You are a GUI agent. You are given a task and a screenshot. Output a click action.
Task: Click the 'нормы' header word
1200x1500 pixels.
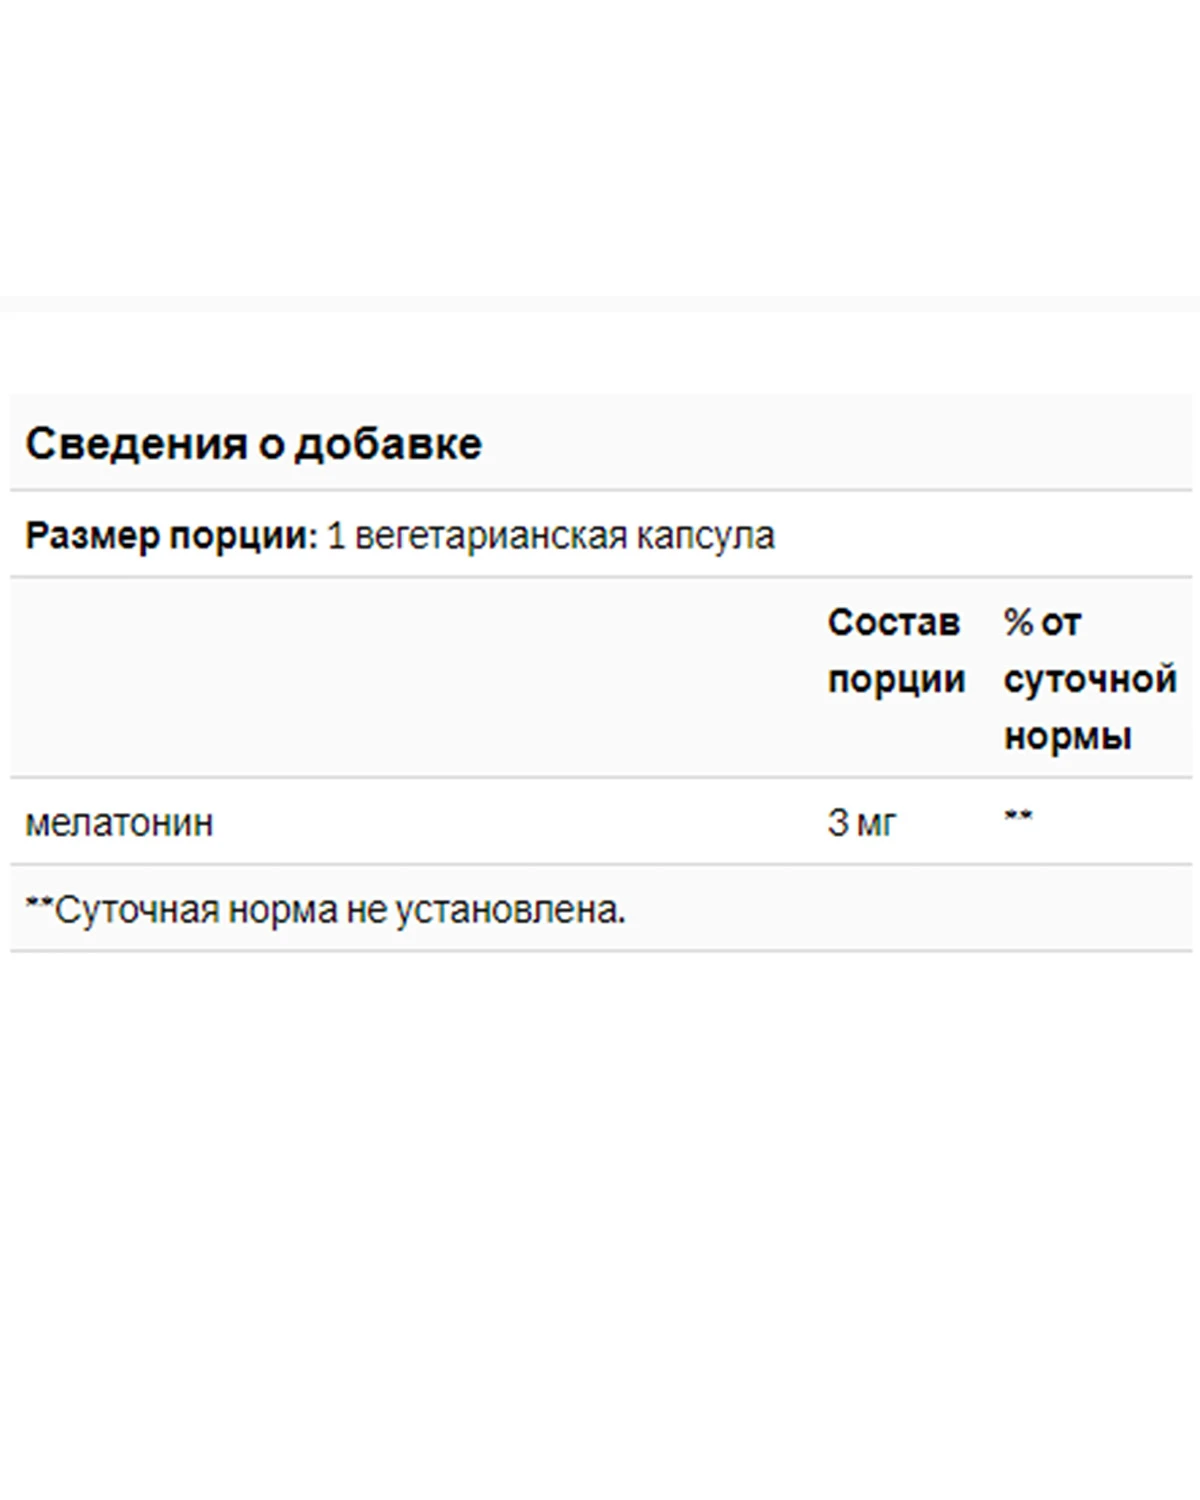pyautogui.click(x=1068, y=737)
